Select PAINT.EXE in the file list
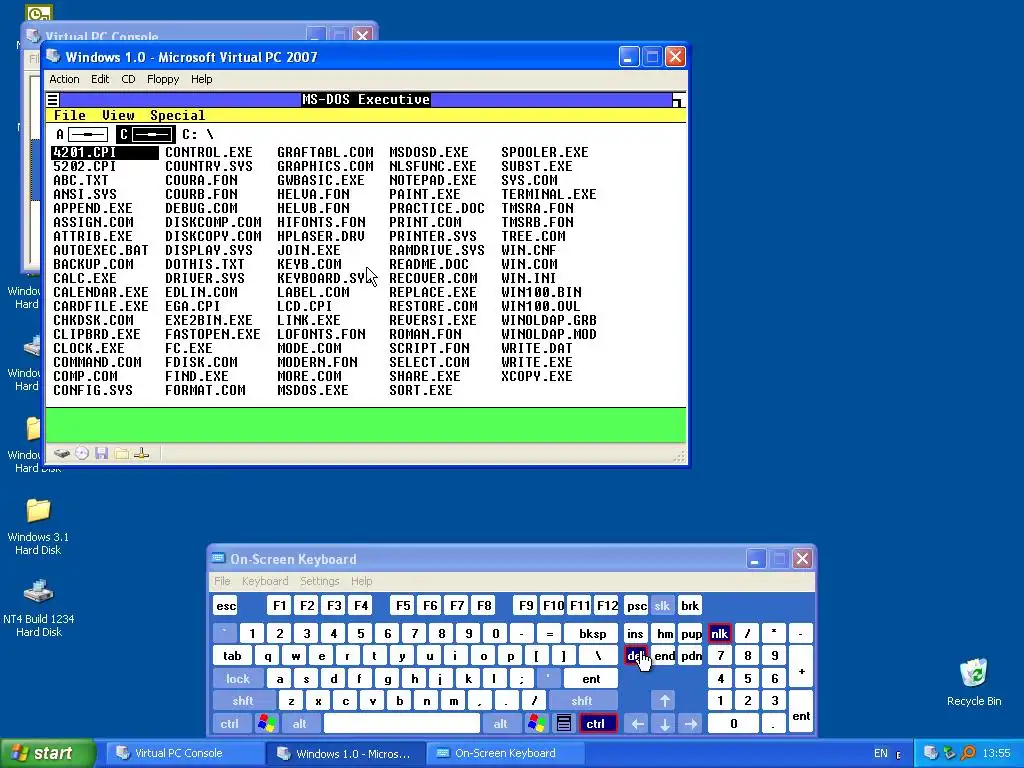Viewport: 1024px width, 768px height. point(425,195)
